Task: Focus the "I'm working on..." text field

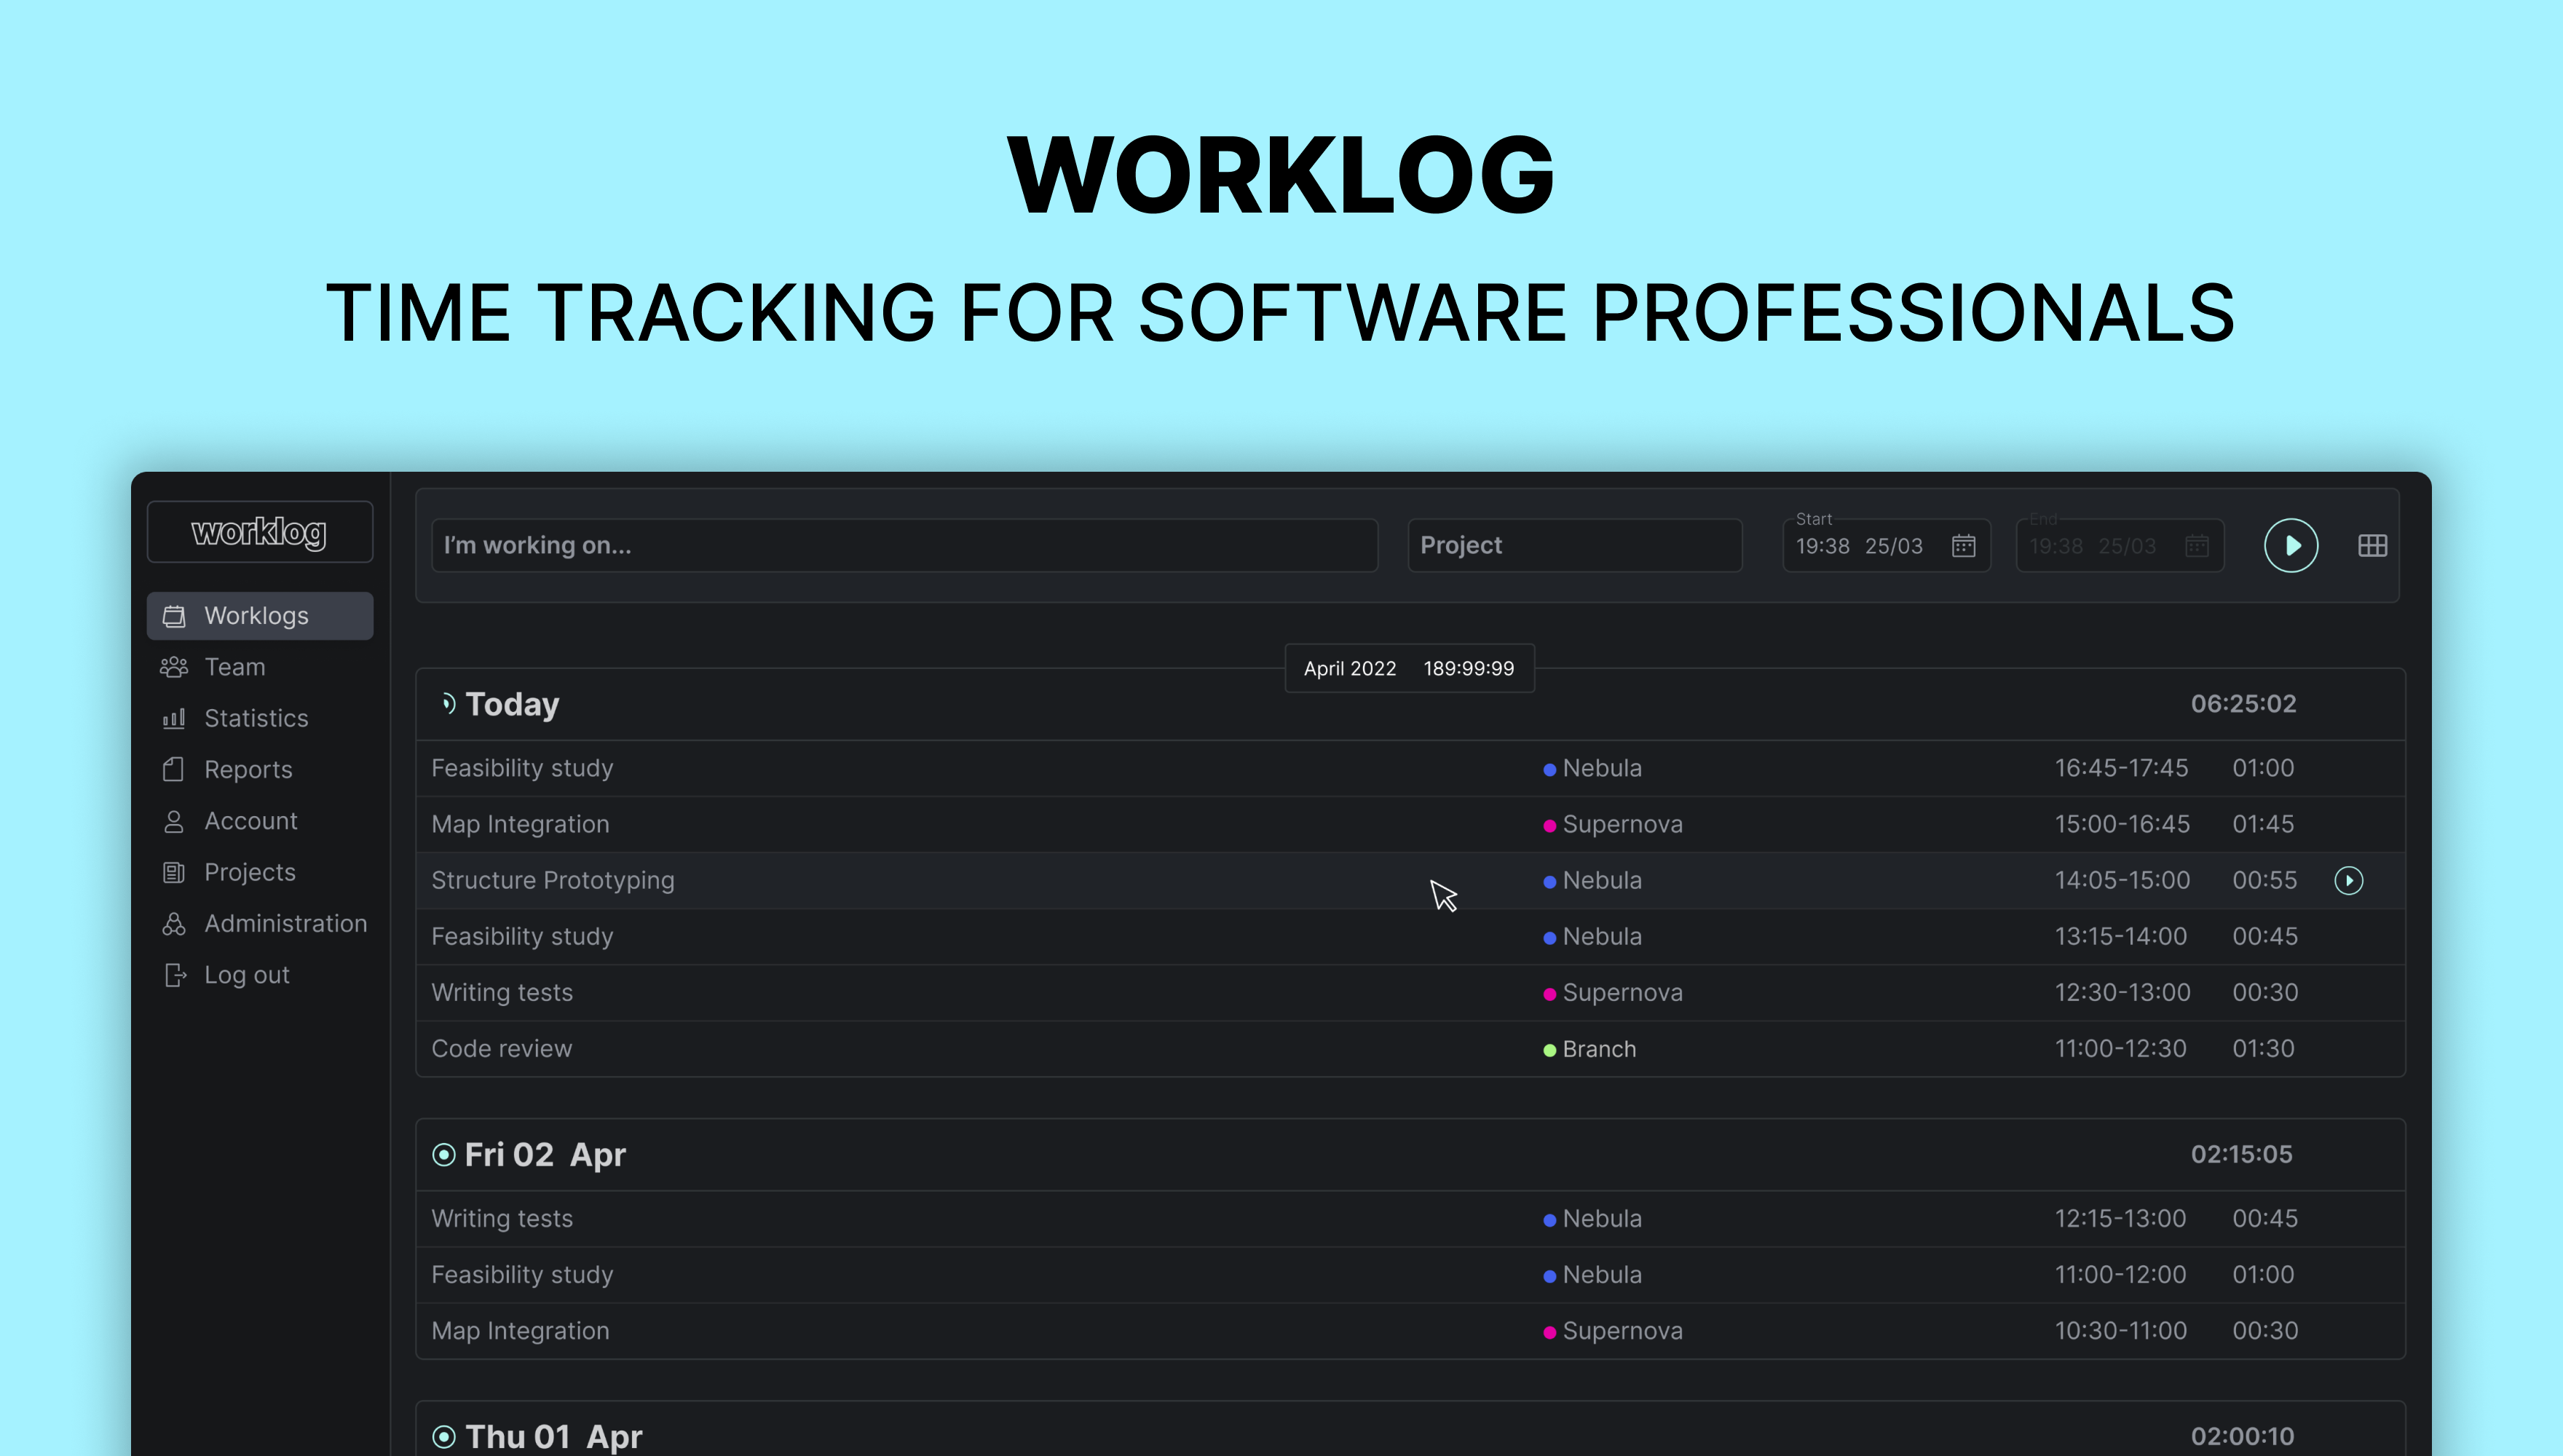Action: pyautogui.click(x=904, y=546)
